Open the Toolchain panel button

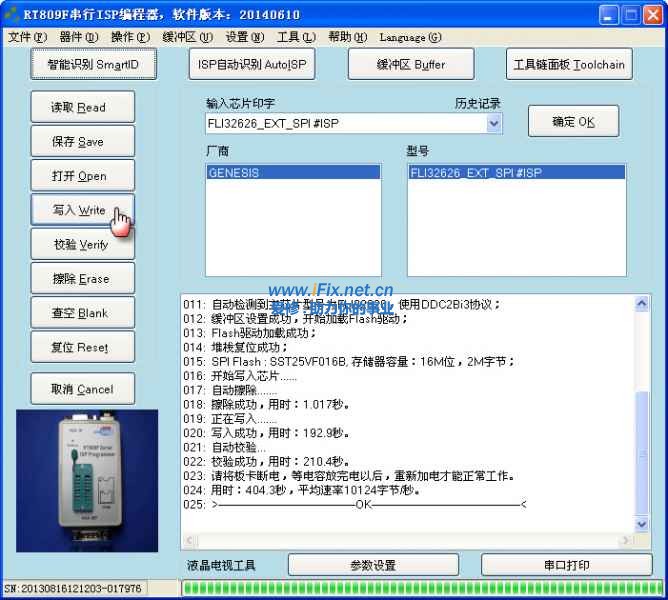(569, 64)
